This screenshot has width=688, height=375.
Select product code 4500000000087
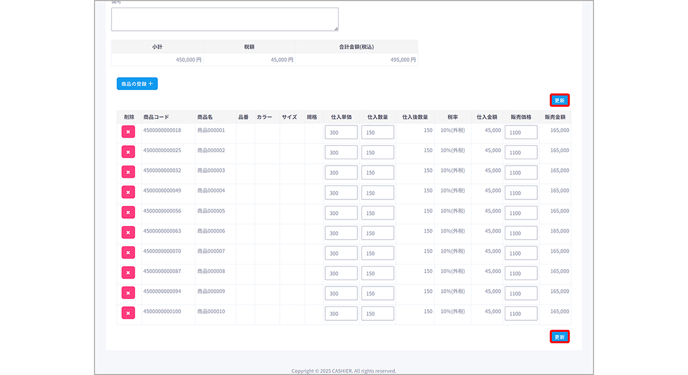pyautogui.click(x=162, y=271)
